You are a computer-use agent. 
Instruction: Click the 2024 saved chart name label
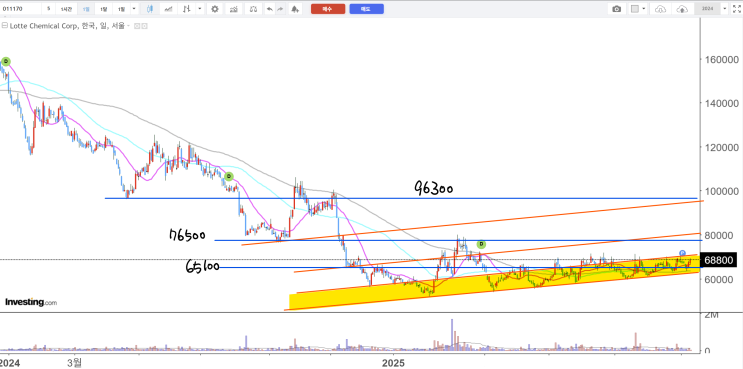point(707,9)
